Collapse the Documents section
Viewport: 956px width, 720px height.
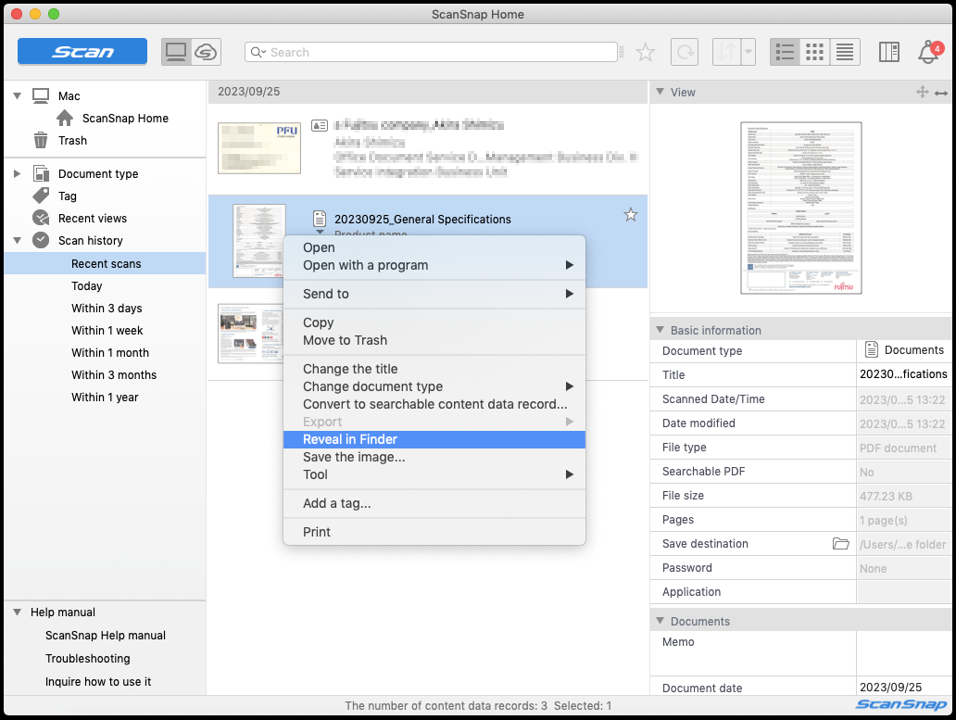pyautogui.click(x=660, y=621)
